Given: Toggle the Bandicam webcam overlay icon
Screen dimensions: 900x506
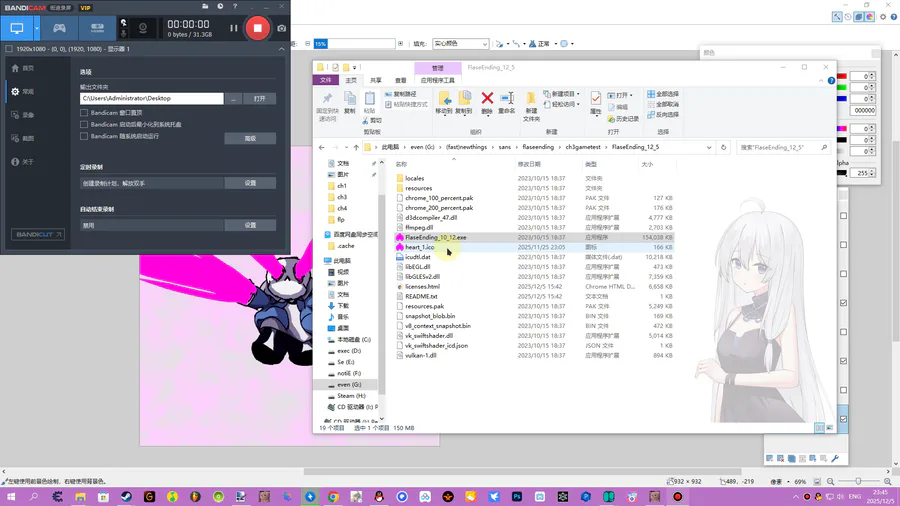Looking at the screenshot, I should click(143, 28).
